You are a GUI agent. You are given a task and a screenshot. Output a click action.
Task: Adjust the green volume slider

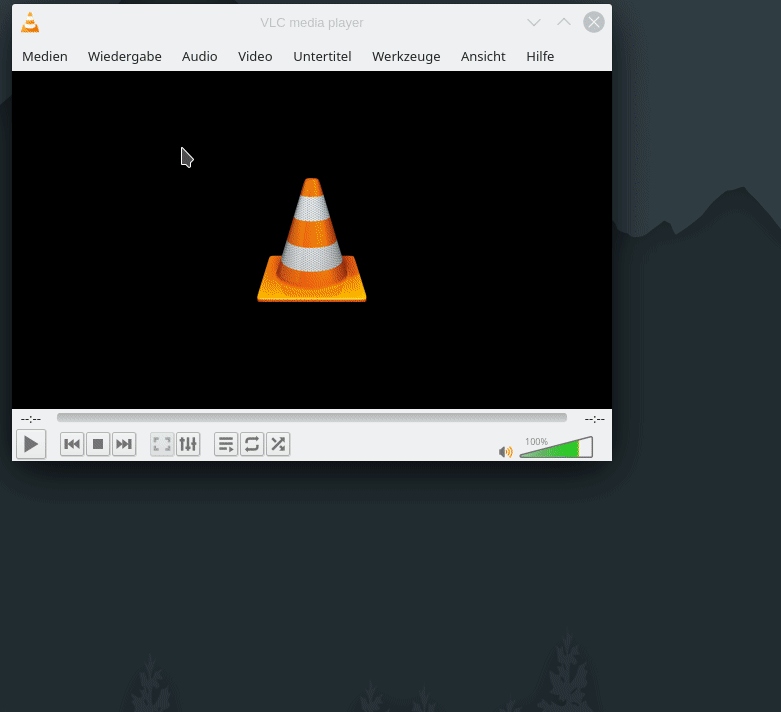pyautogui.click(x=556, y=447)
